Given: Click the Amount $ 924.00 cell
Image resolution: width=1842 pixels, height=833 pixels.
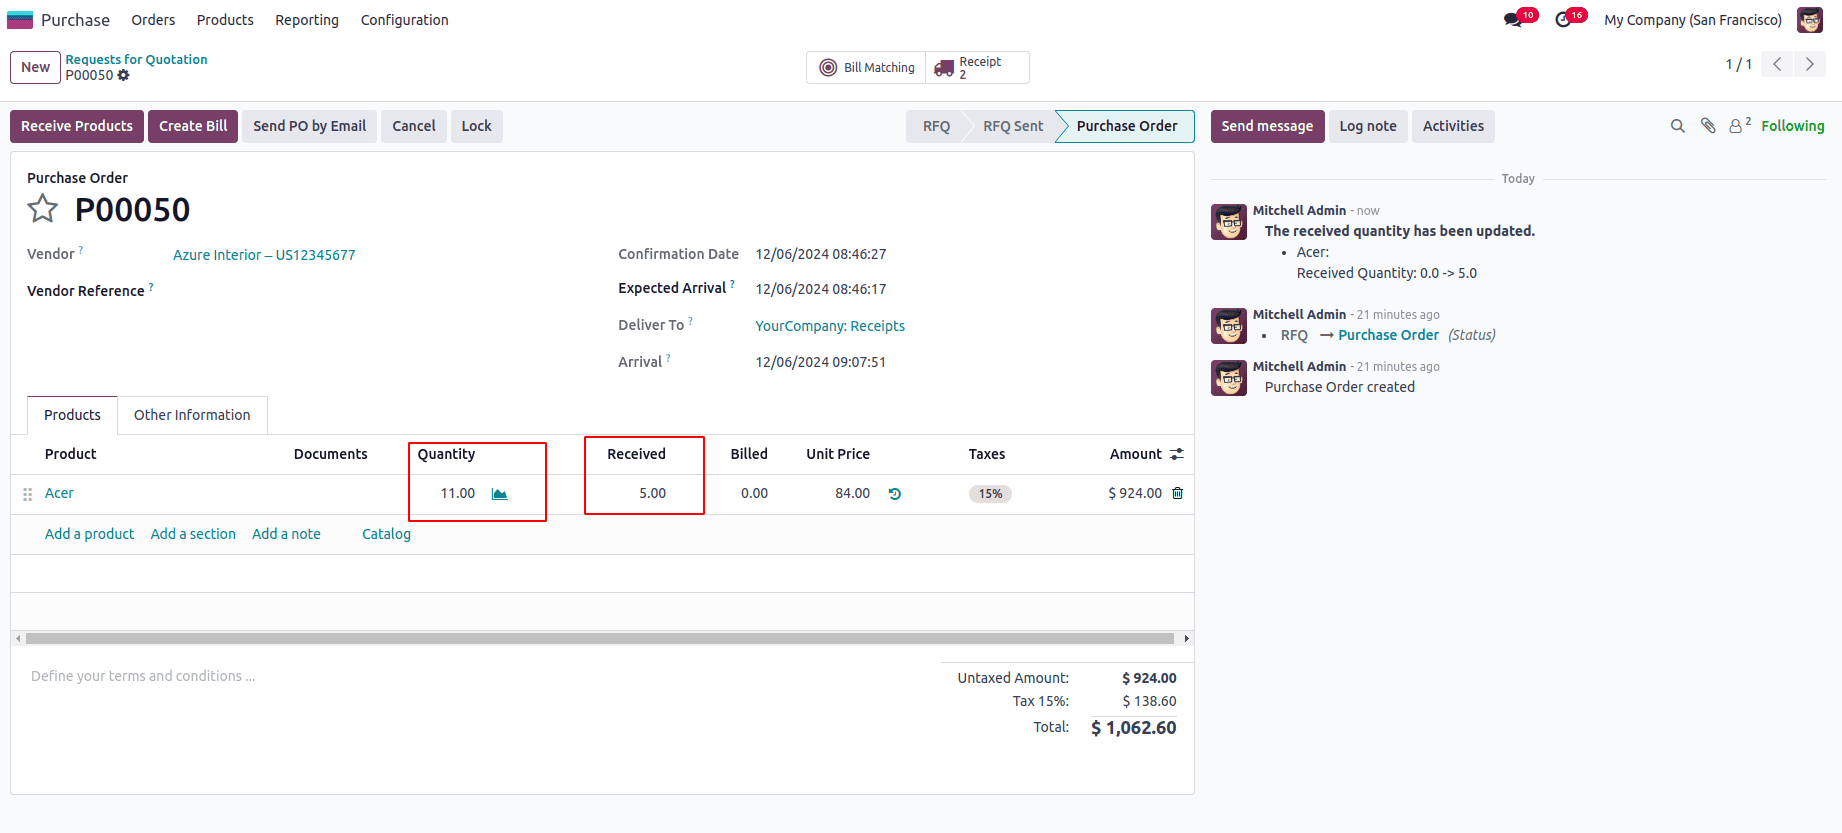Looking at the screenshot, I should click(1135, 493).
